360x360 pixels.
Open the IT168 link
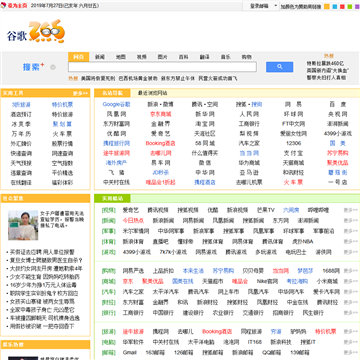255,342
